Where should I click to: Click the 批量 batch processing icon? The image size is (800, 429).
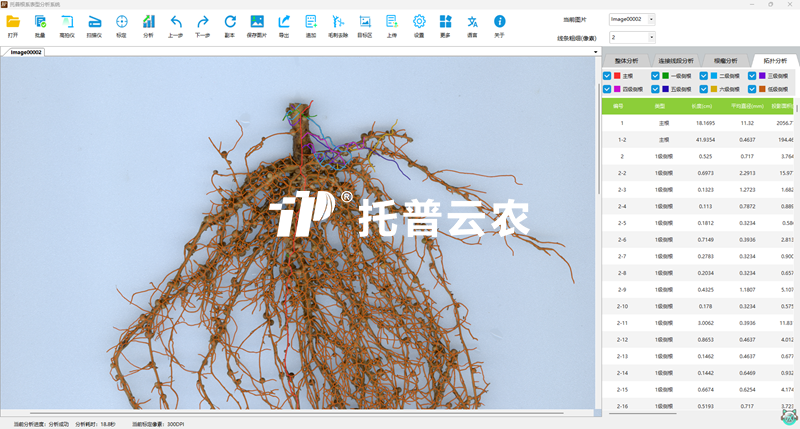(x=40, y=22)
